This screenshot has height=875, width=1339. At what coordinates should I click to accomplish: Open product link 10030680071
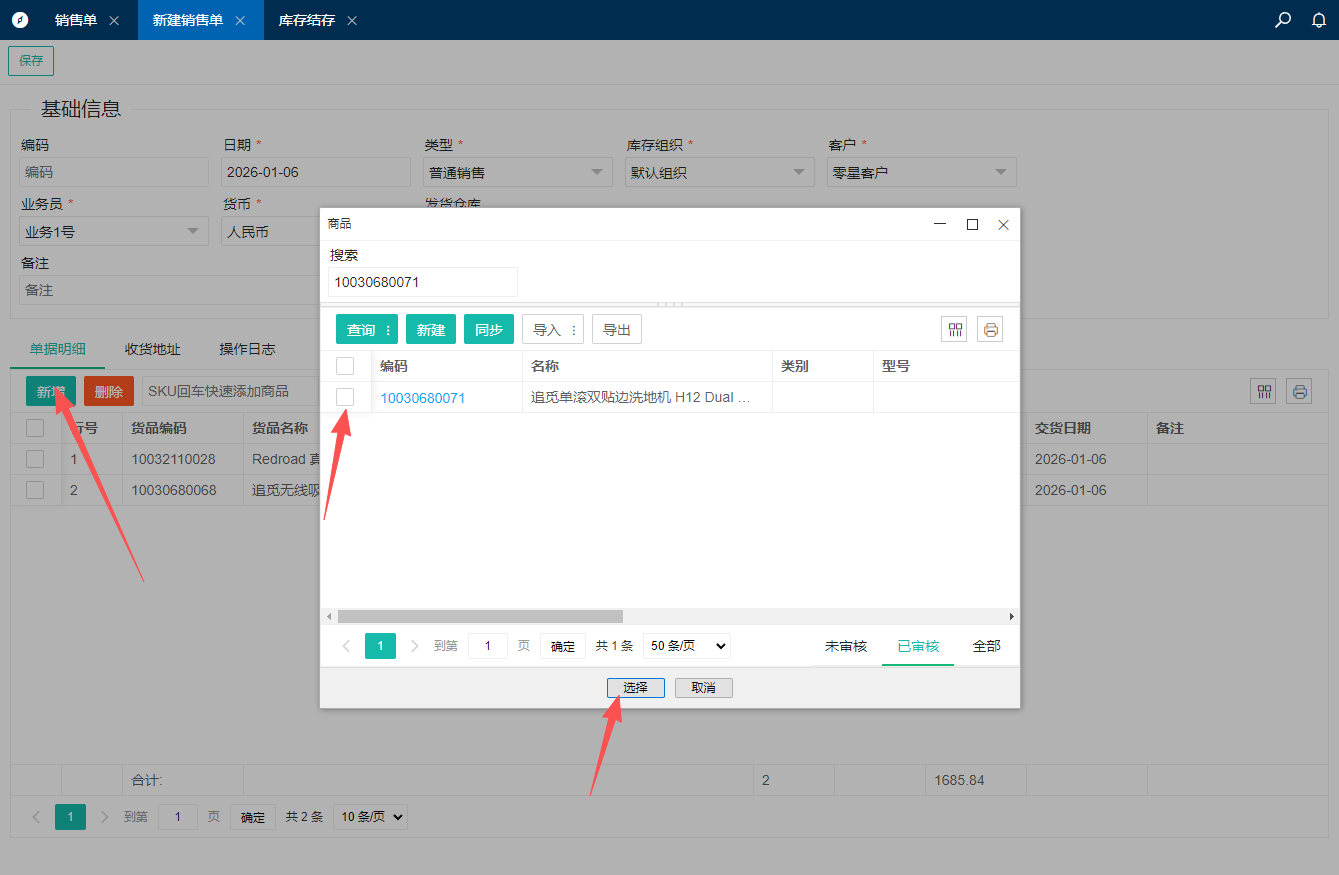point(422,398)
